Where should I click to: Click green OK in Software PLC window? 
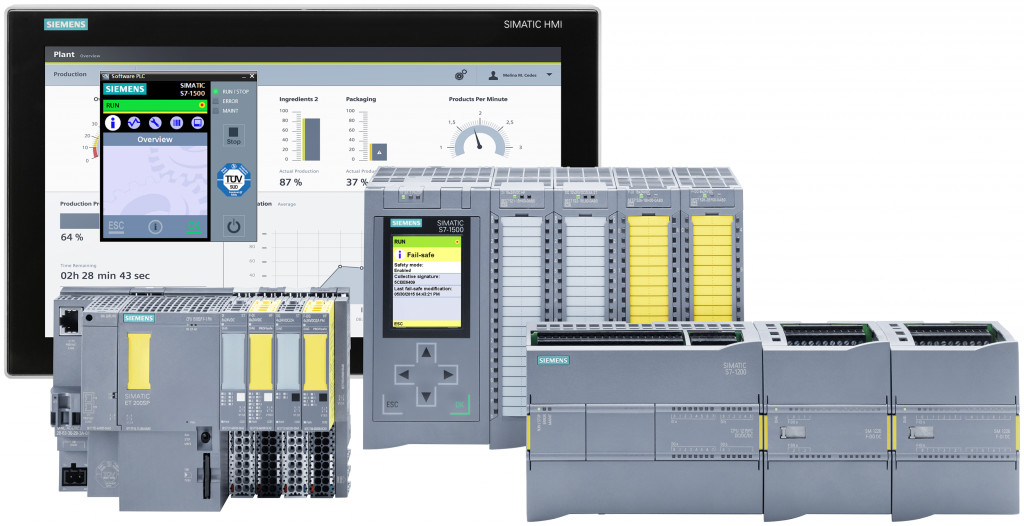194,227
